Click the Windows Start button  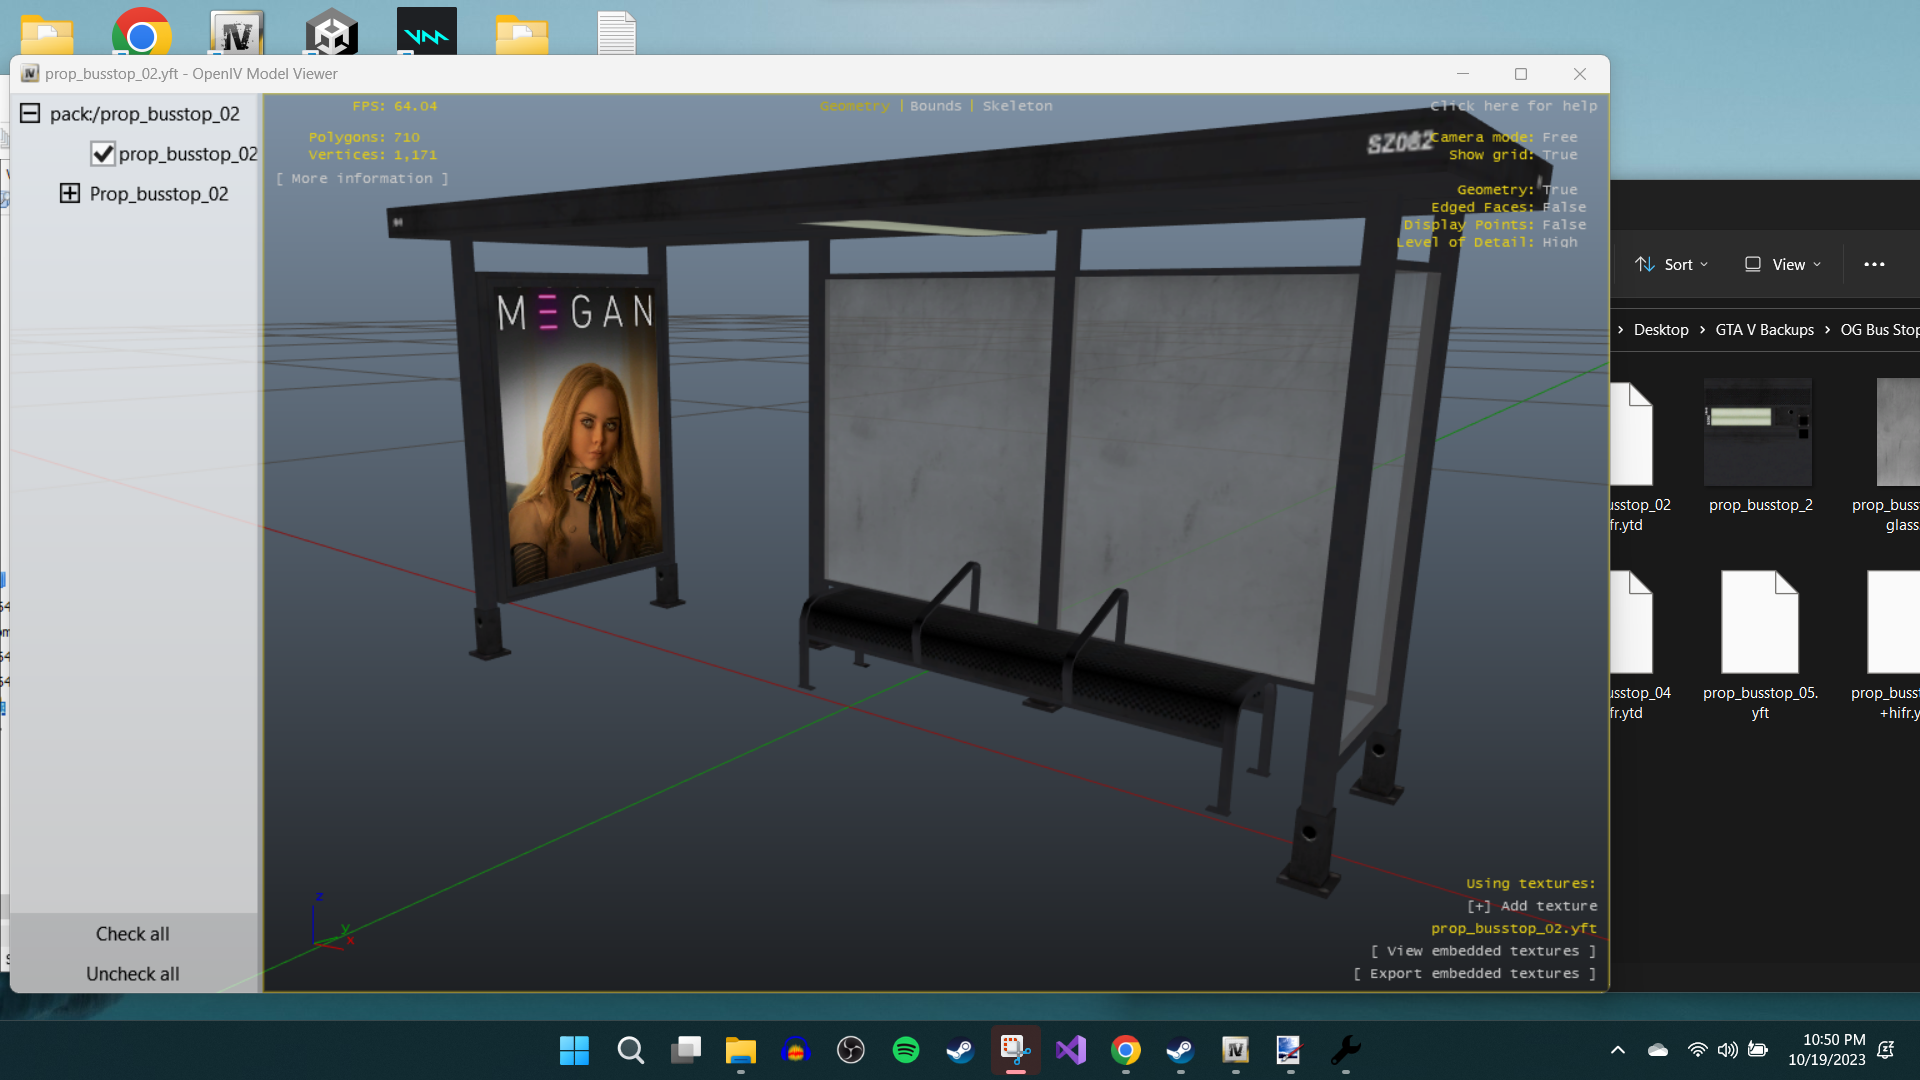pos(574,1050)
